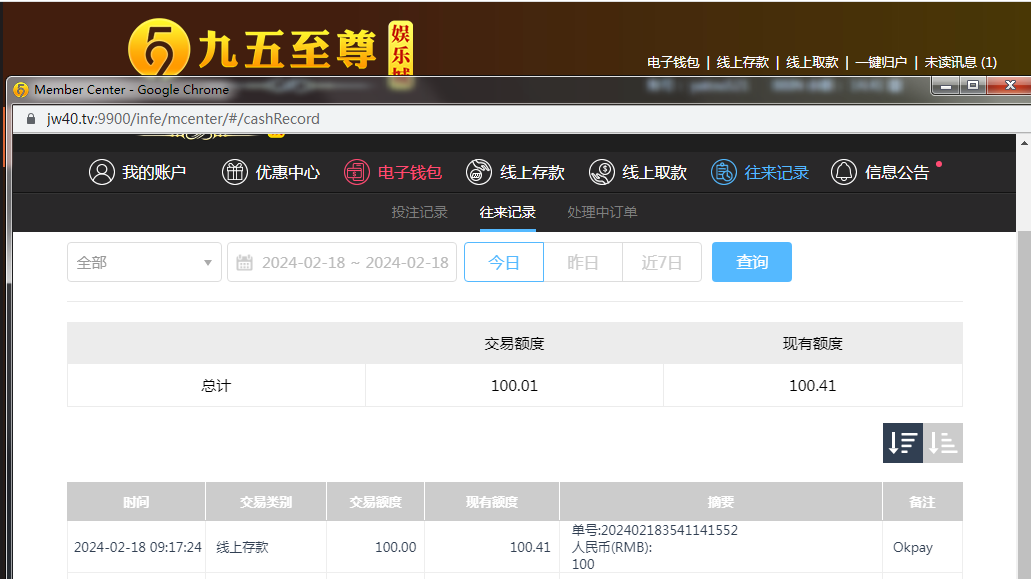Sort records ascending icon
Screen dimensions: 1031x579
point(943,443)
